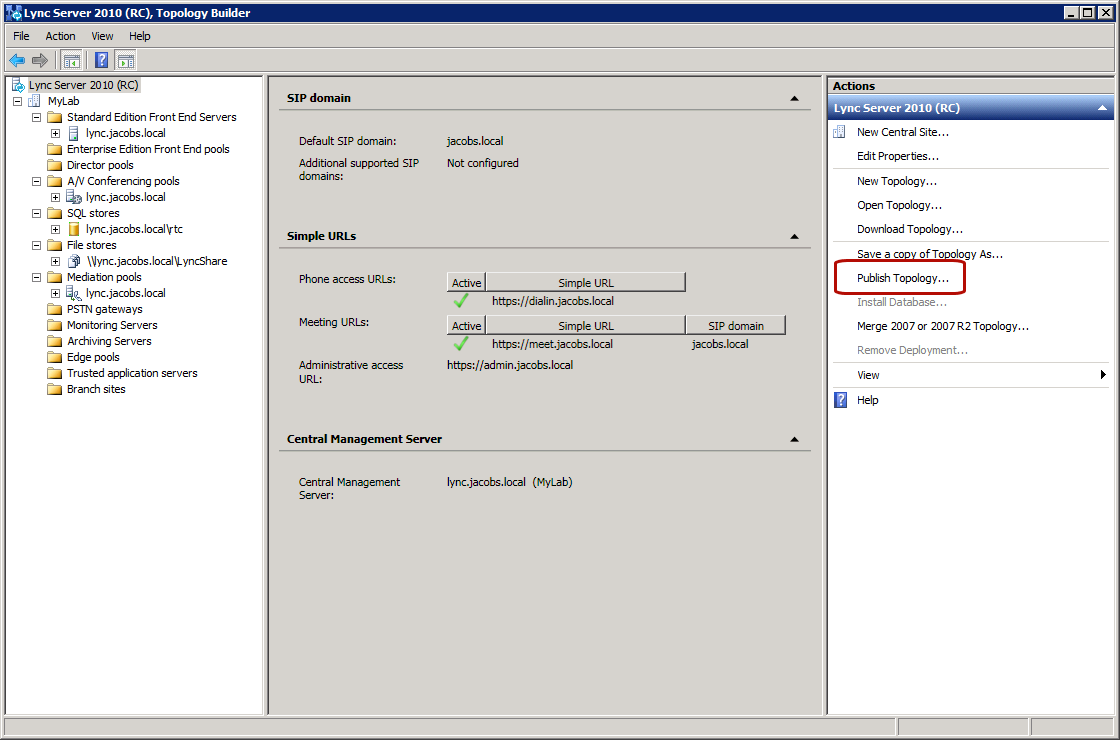Click the front end server icon for lync.jacobs.local
The width and height of the screenshot is (1120, 740).
[x=74, y=134]
